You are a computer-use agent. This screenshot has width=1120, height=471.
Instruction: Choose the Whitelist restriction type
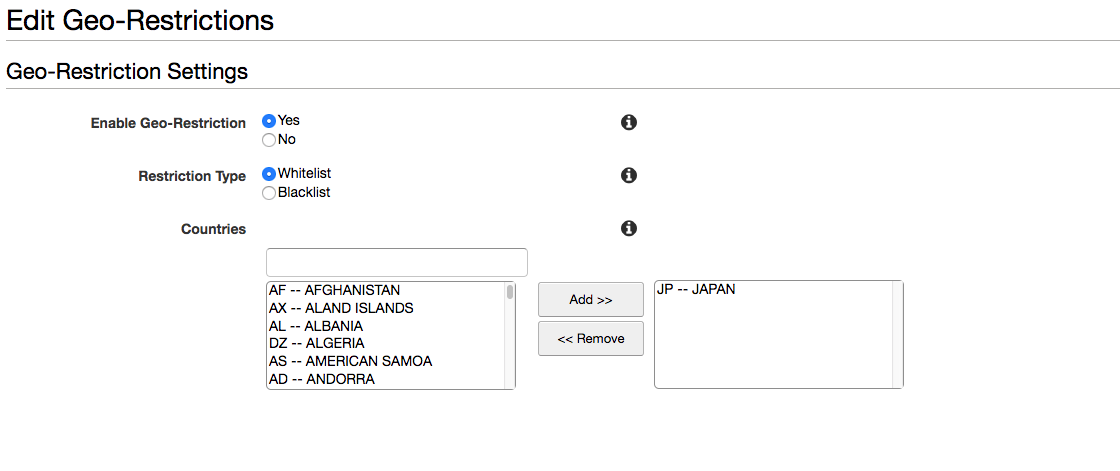point(269,174)
